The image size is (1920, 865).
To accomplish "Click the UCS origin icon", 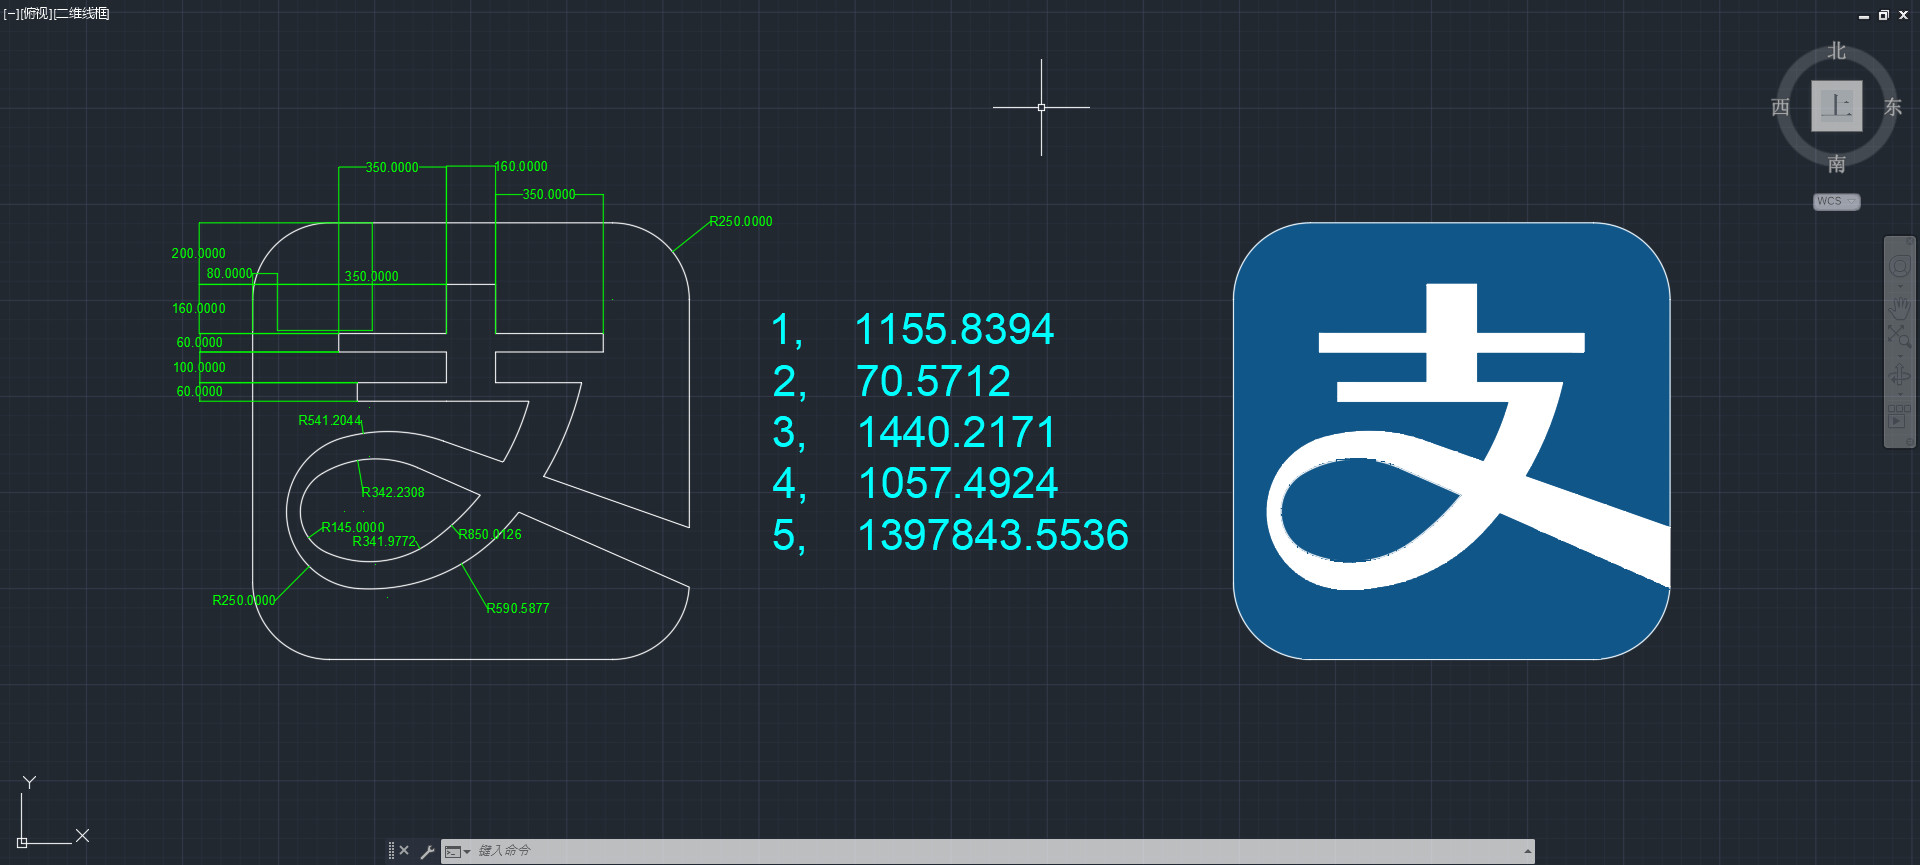I will pyautogui.click(x=22, y=843).
